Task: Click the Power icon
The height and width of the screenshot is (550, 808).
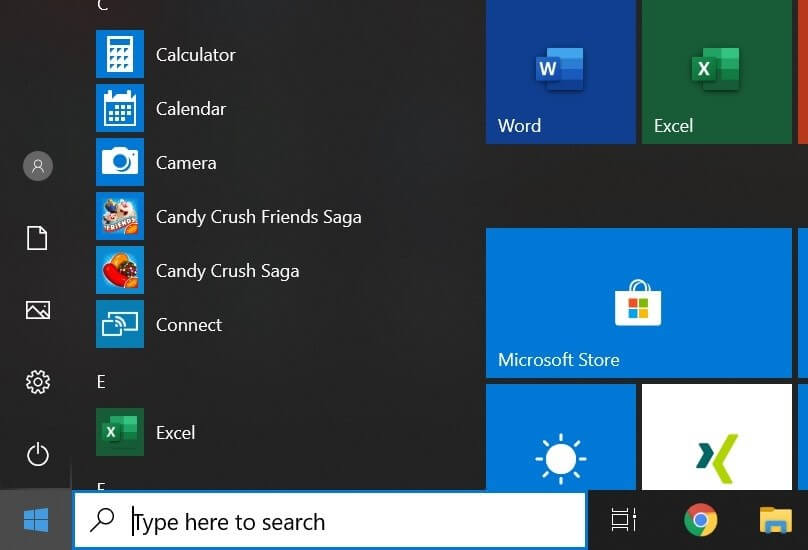Action: pyautogui.click(x=38, y=454)
